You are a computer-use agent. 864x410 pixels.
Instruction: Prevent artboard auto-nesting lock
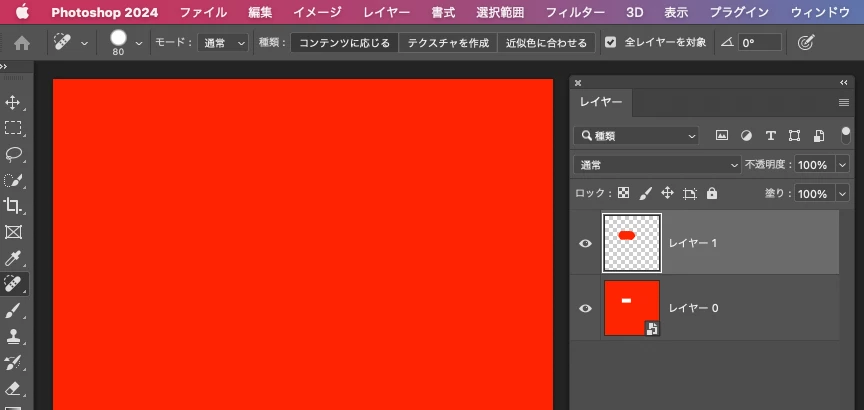pos(690,193)
